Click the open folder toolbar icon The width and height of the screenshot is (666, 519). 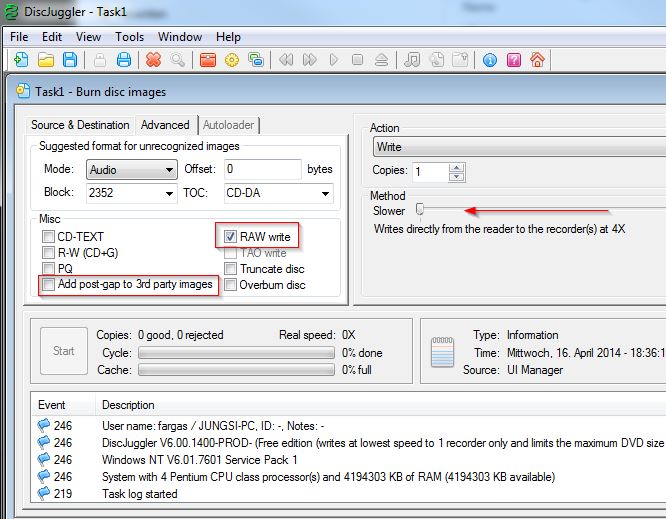tap(46, 60)
